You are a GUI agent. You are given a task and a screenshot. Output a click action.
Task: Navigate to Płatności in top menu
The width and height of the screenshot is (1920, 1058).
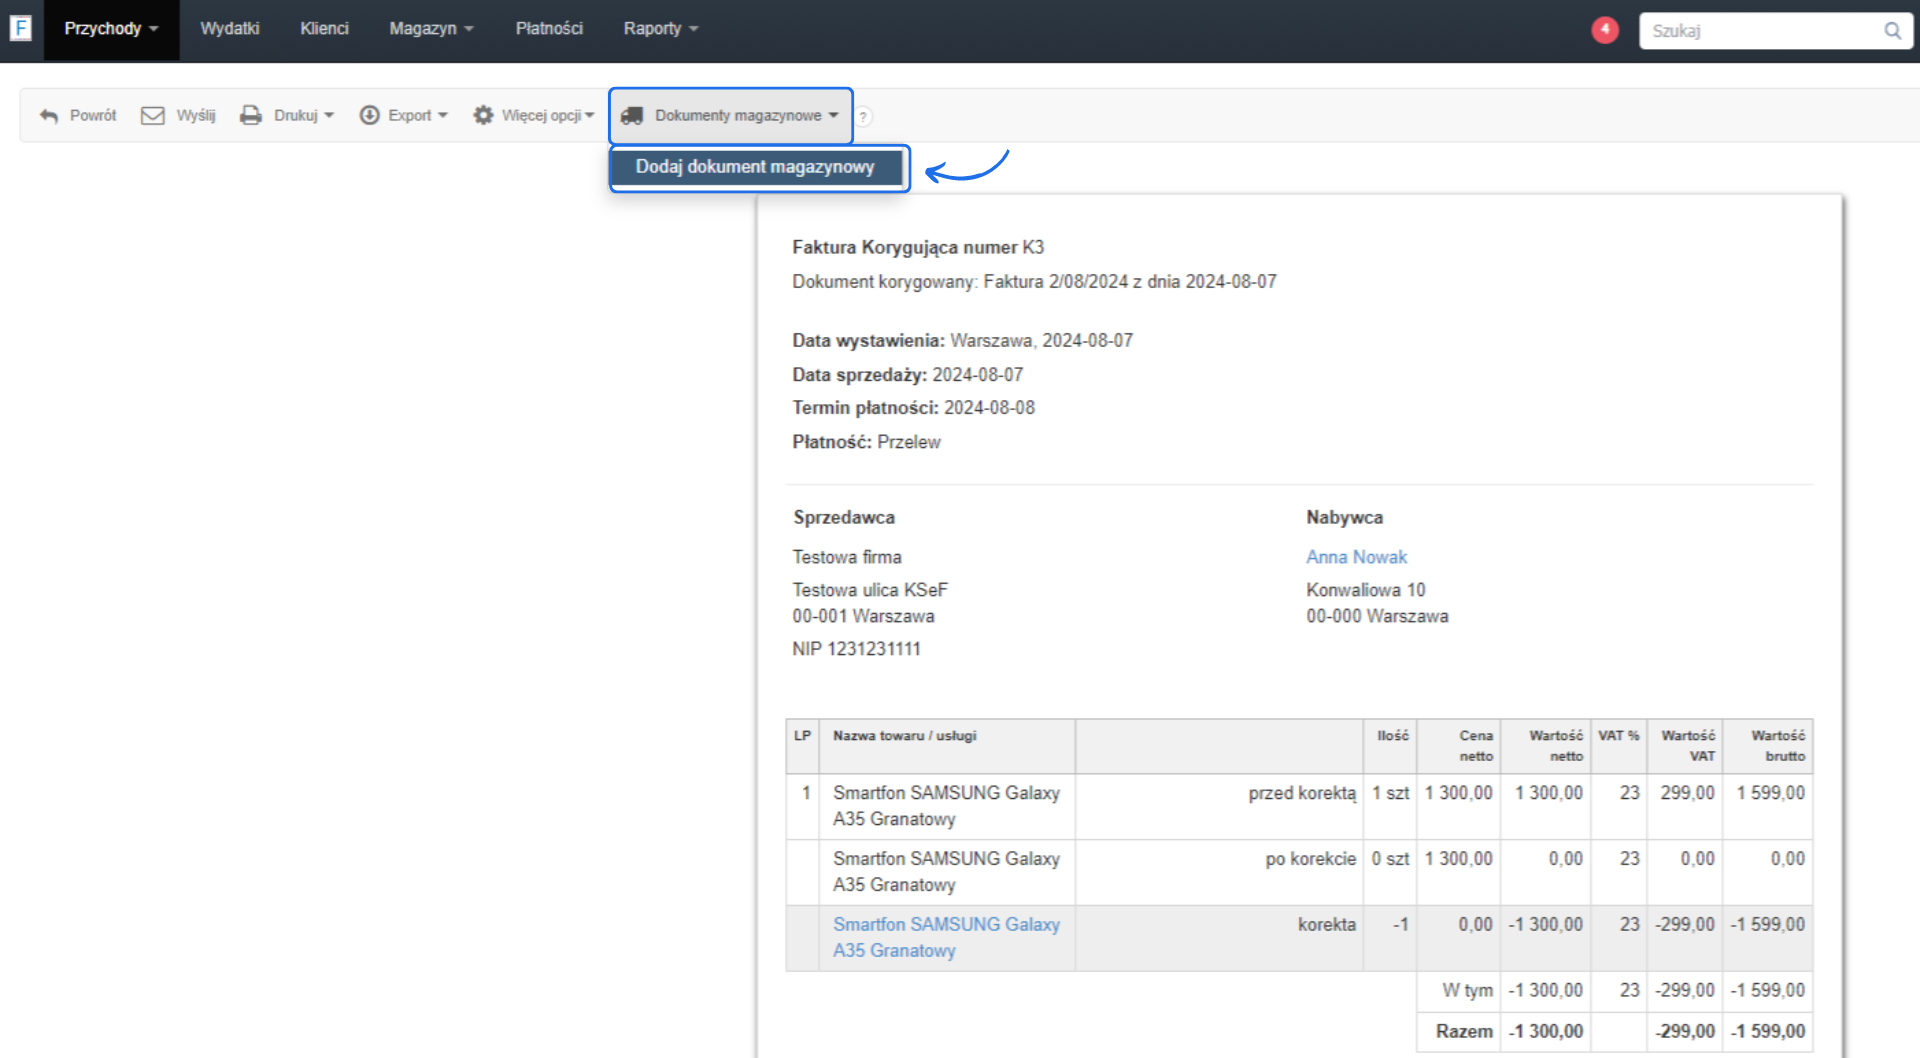(549, 29)
